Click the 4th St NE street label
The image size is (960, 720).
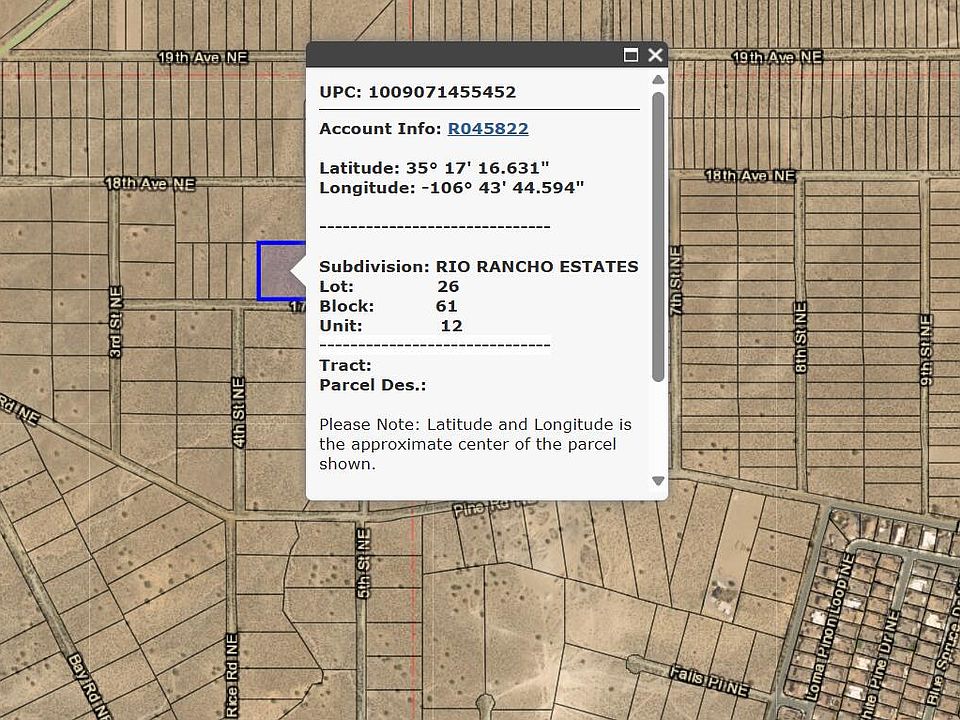click(x=239, y=413)
